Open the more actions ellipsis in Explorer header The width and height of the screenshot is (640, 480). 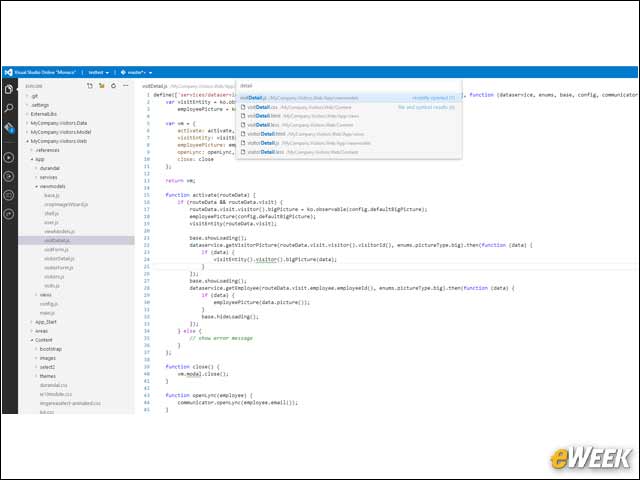pos(126,86)
